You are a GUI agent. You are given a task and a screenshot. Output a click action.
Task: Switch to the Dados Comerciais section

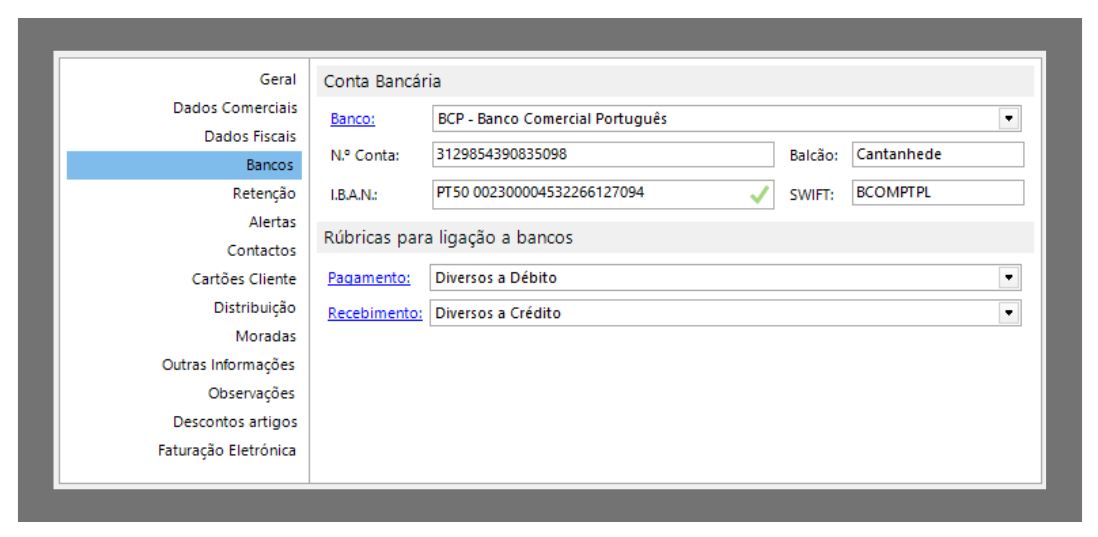tap(234, 108)
